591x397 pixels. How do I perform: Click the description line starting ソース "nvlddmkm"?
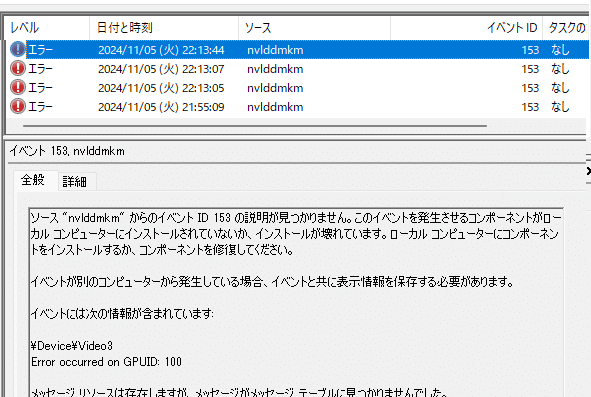[x=296, y=218]
